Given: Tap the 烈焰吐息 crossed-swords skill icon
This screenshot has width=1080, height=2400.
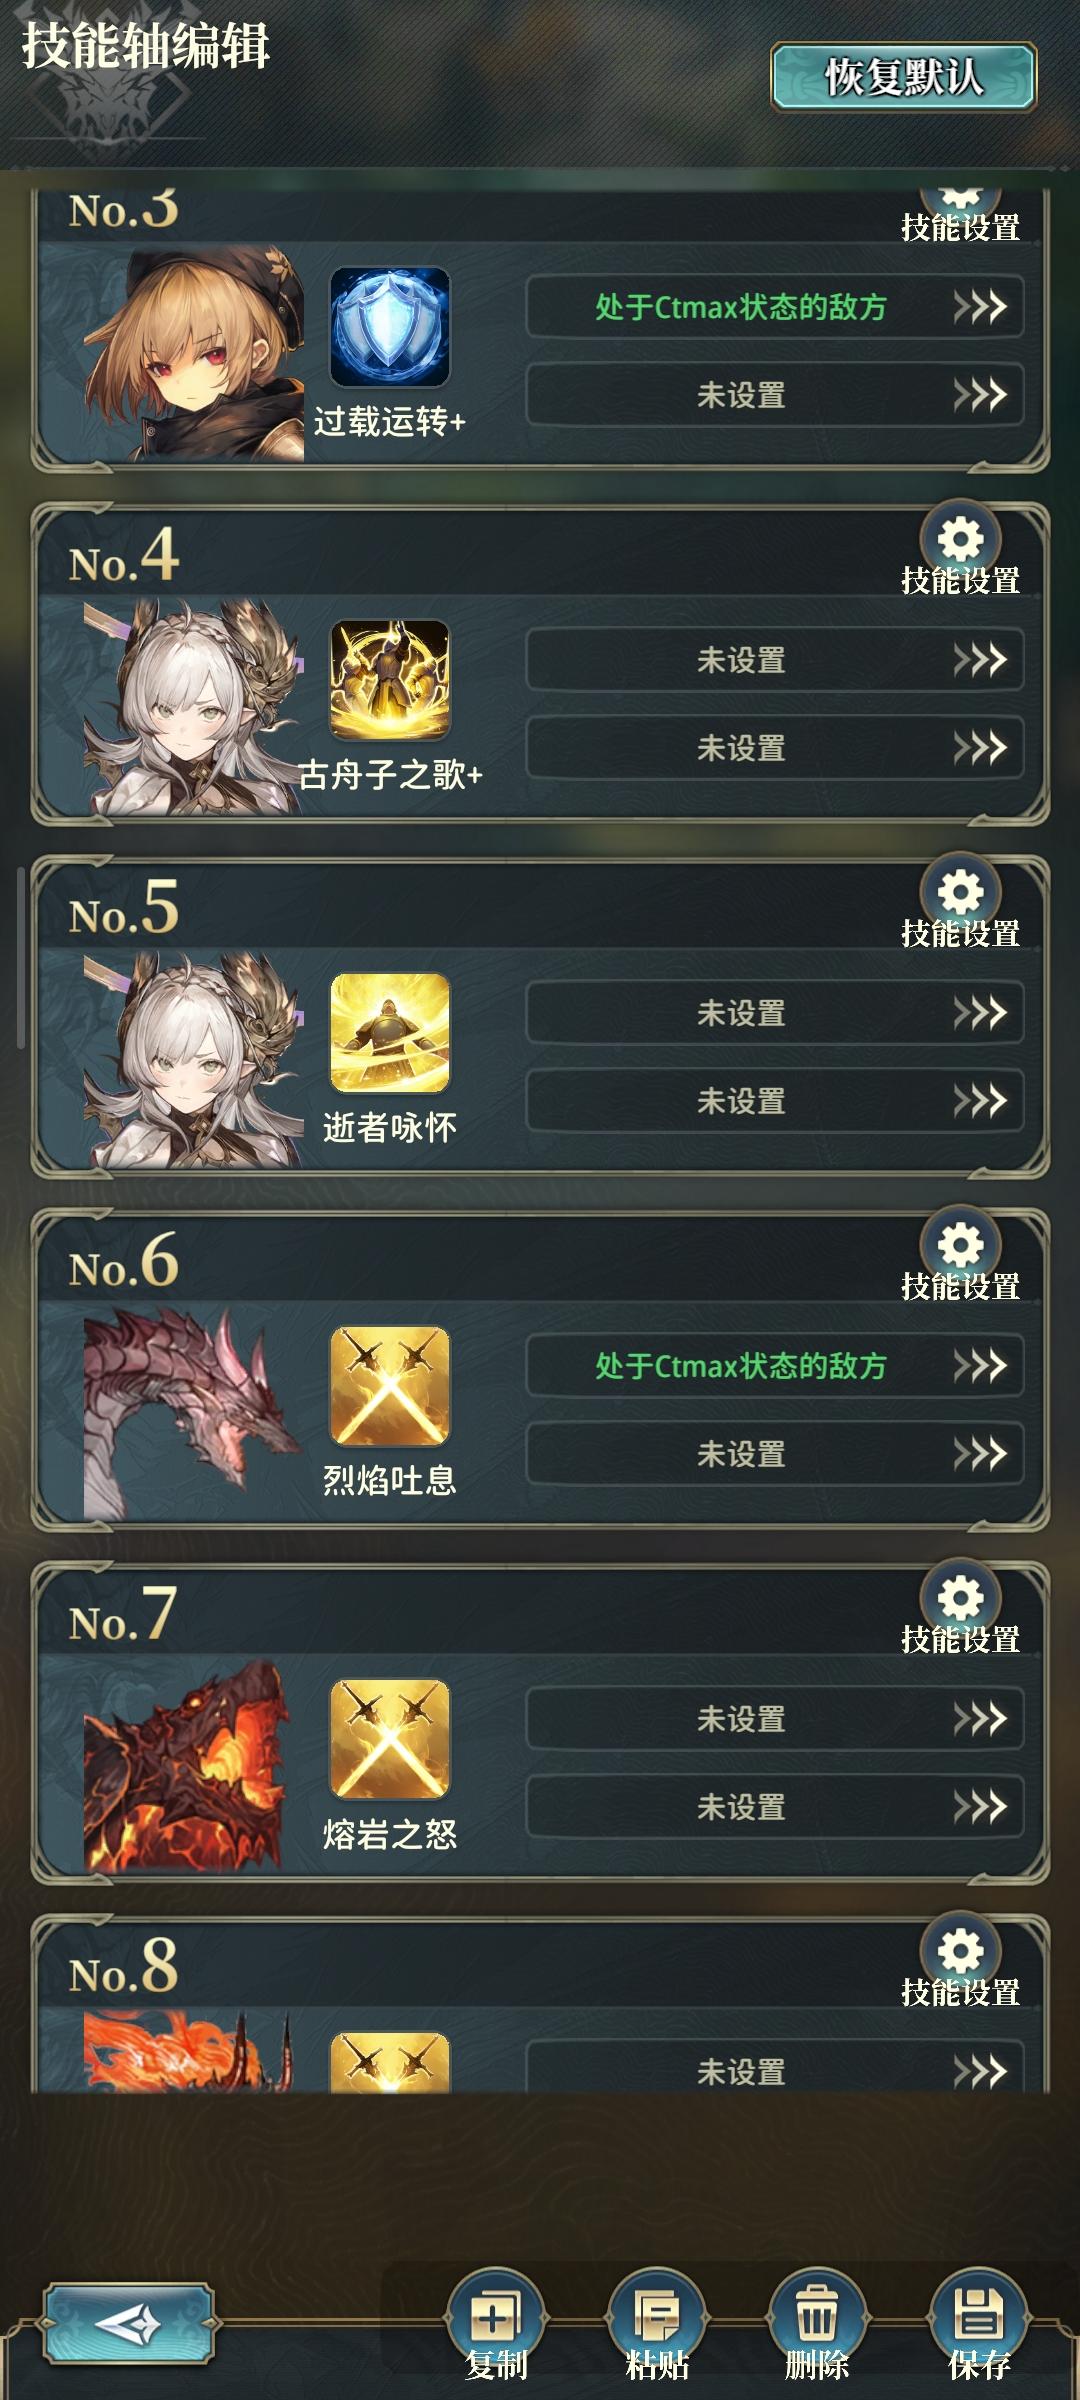Looking at the screenshot, I should (390, 1386).
